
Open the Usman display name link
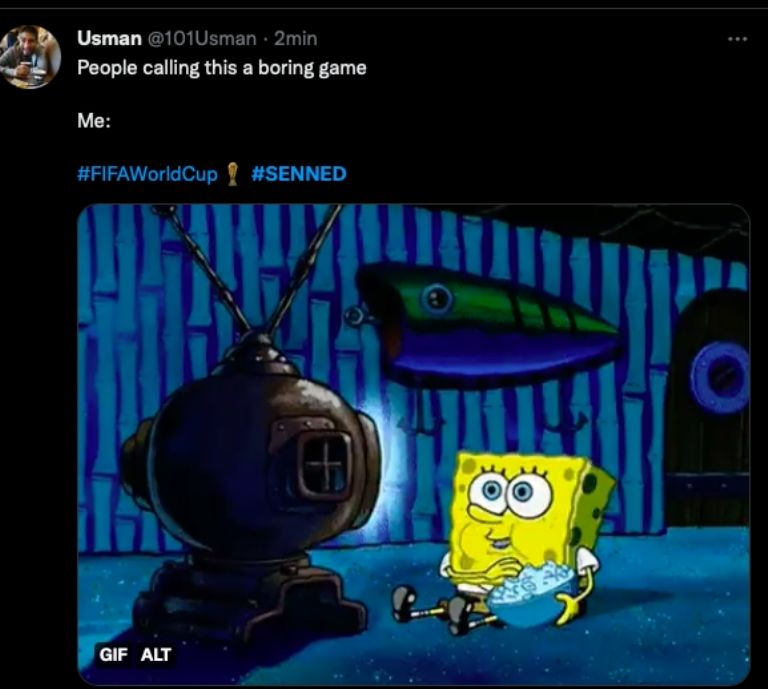click(x=109, y=38)
